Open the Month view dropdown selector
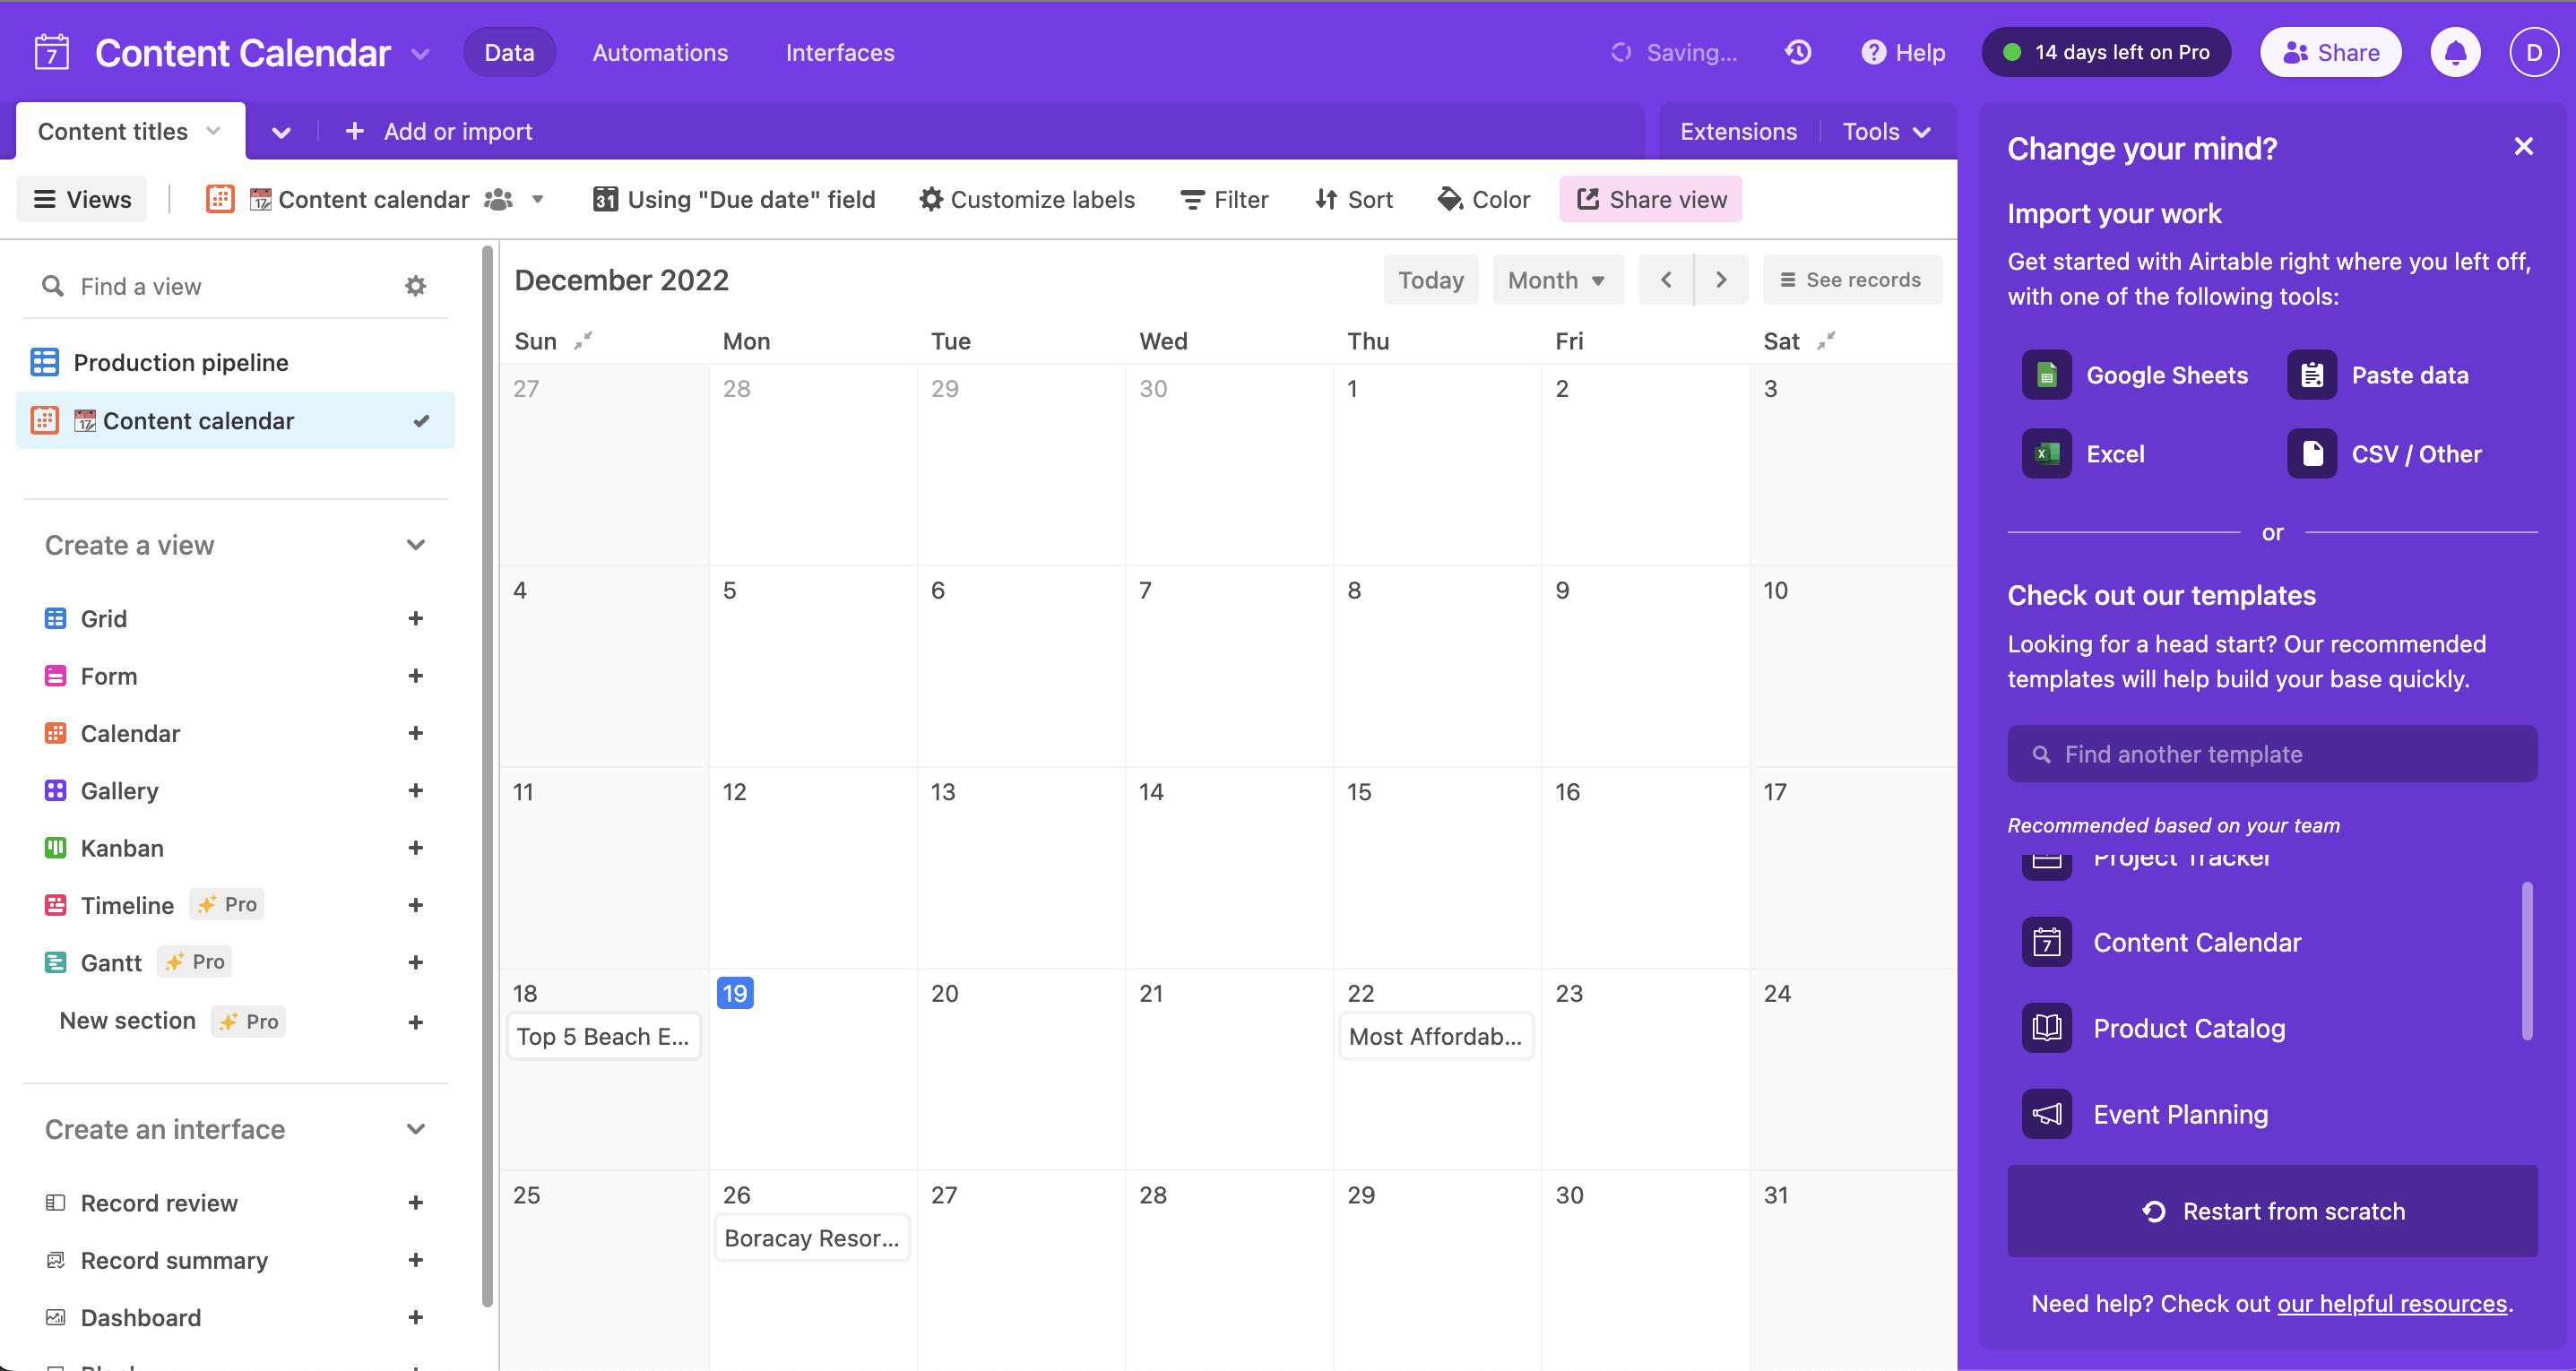2576x1371 pixels. click(1552, 280)
